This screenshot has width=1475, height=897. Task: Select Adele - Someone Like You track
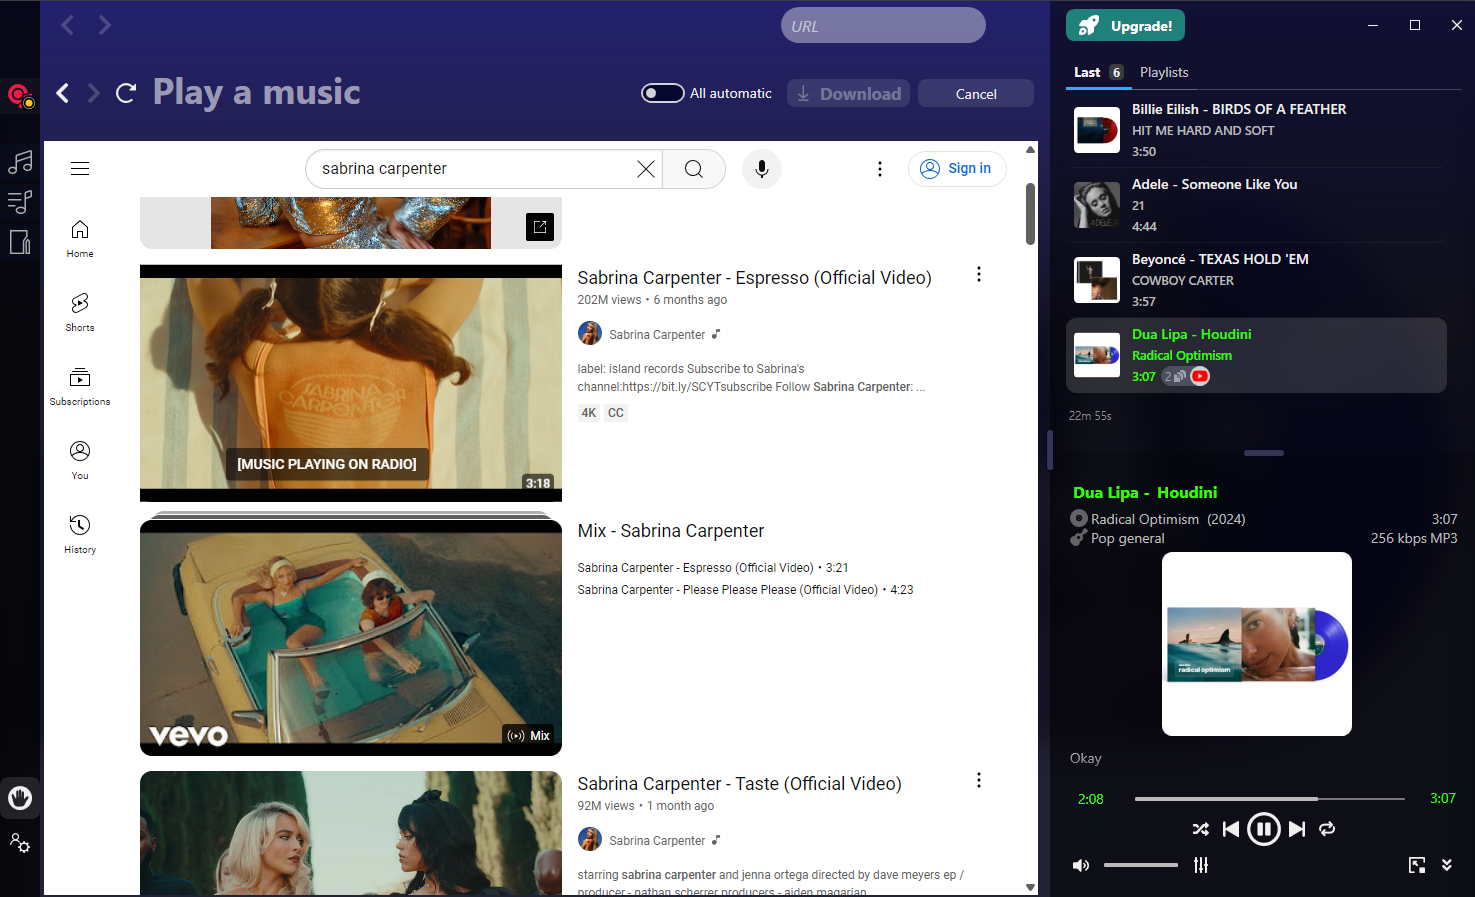(1255, 205)
